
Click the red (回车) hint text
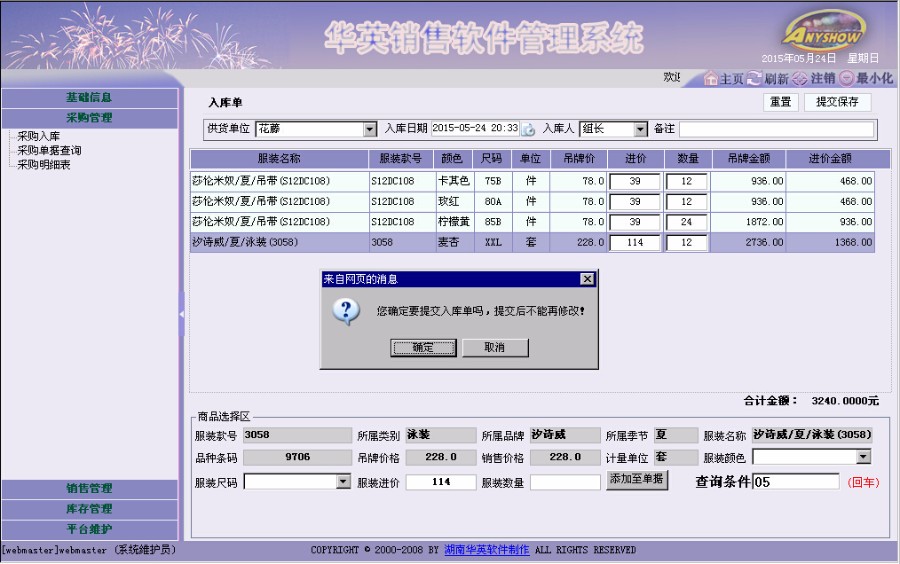pos(863,483)
